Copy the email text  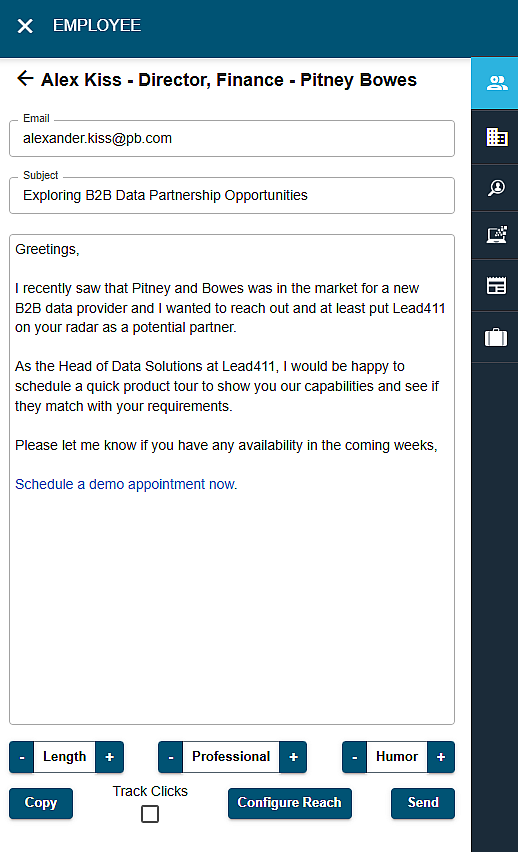click(41, 803)
